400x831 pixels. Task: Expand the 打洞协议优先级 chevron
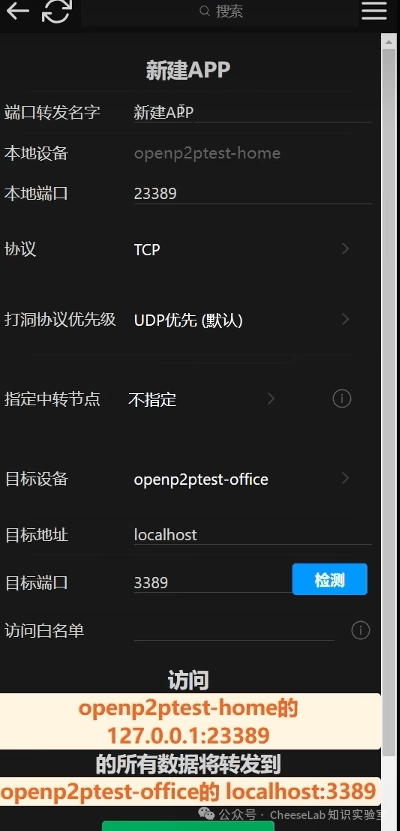(x=345, y=319)
